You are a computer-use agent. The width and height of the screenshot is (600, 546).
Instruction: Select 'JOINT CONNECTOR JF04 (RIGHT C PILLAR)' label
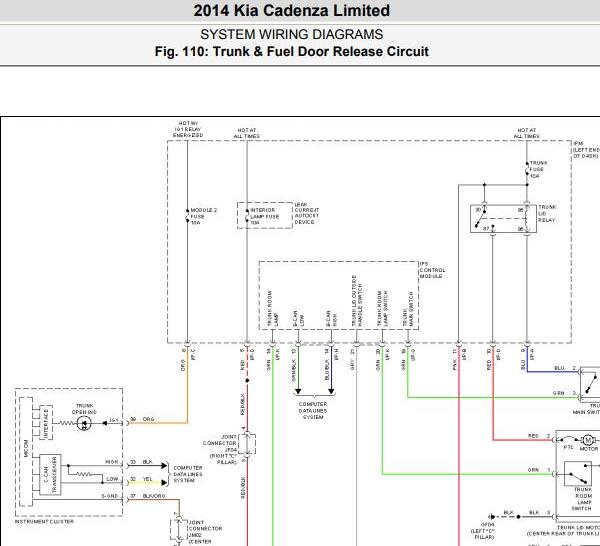point(220,449)
